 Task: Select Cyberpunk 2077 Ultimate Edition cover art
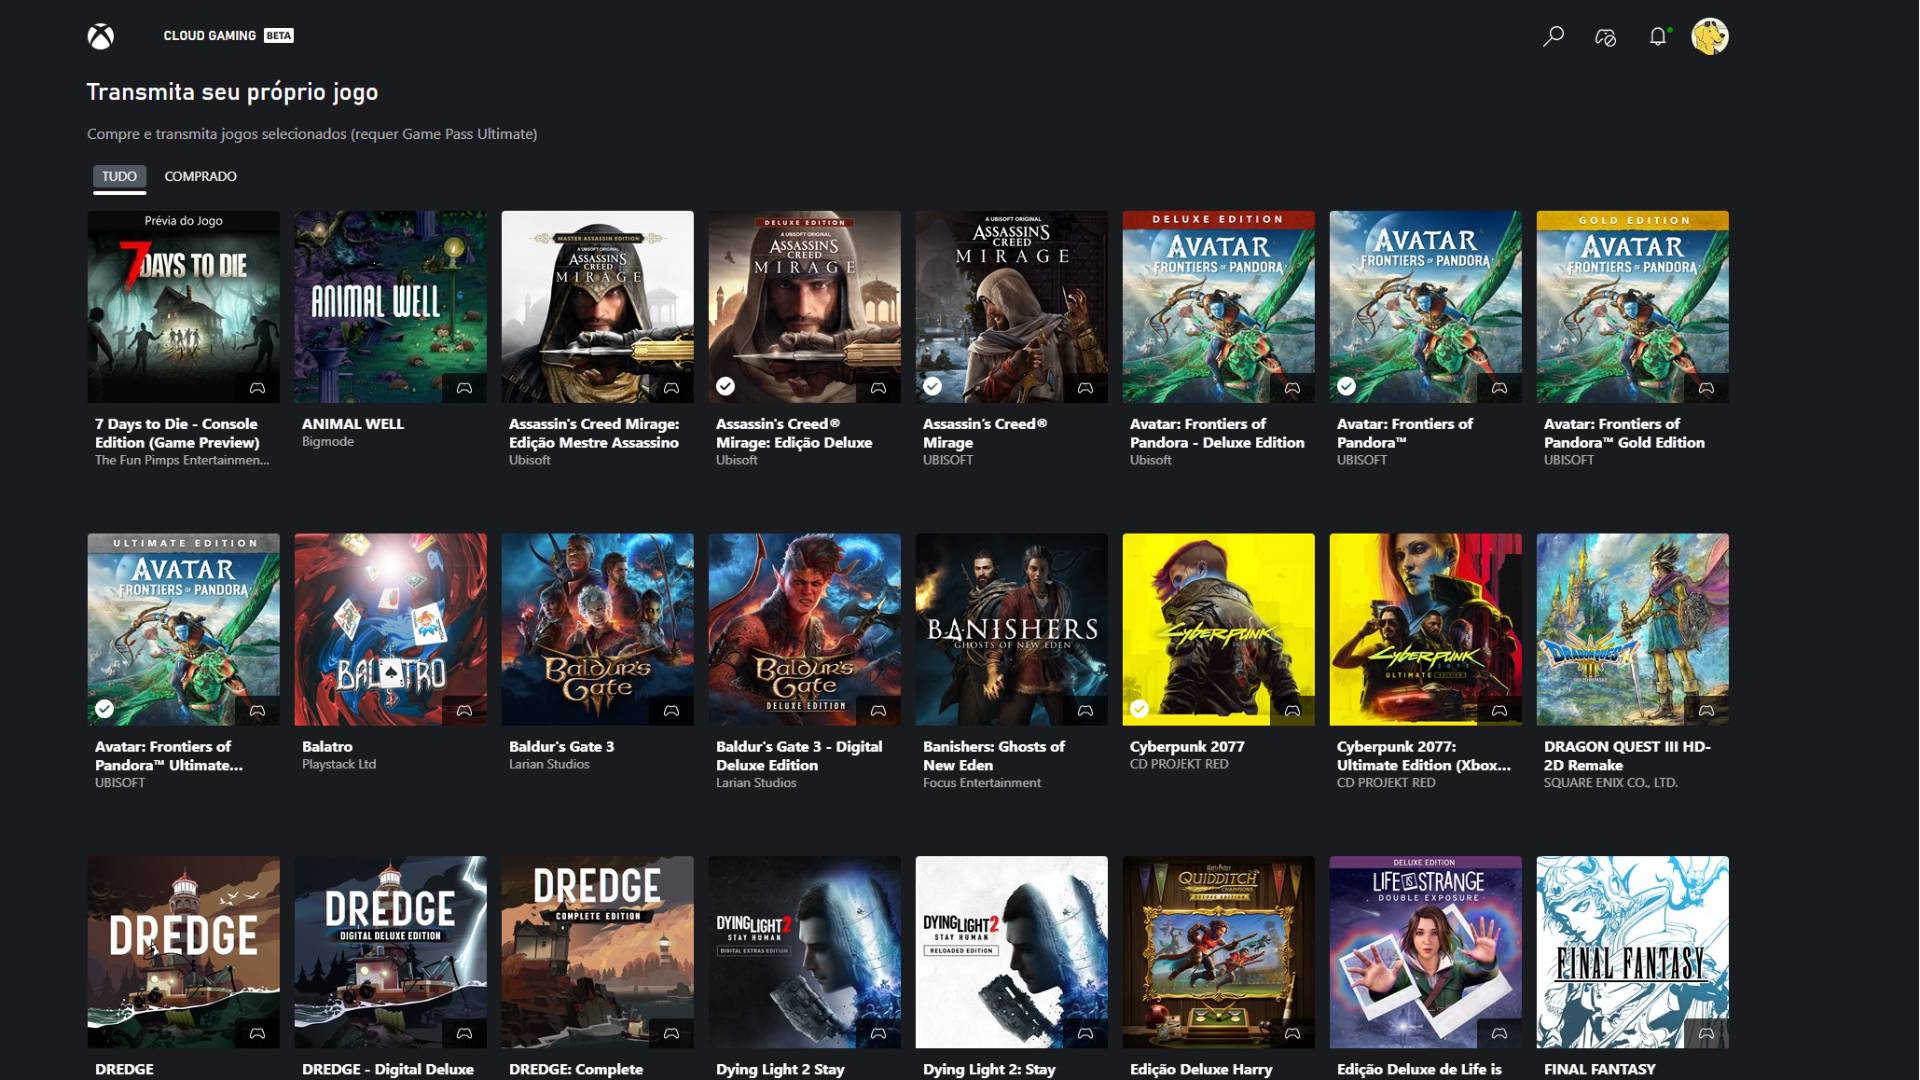point(1425,629)
